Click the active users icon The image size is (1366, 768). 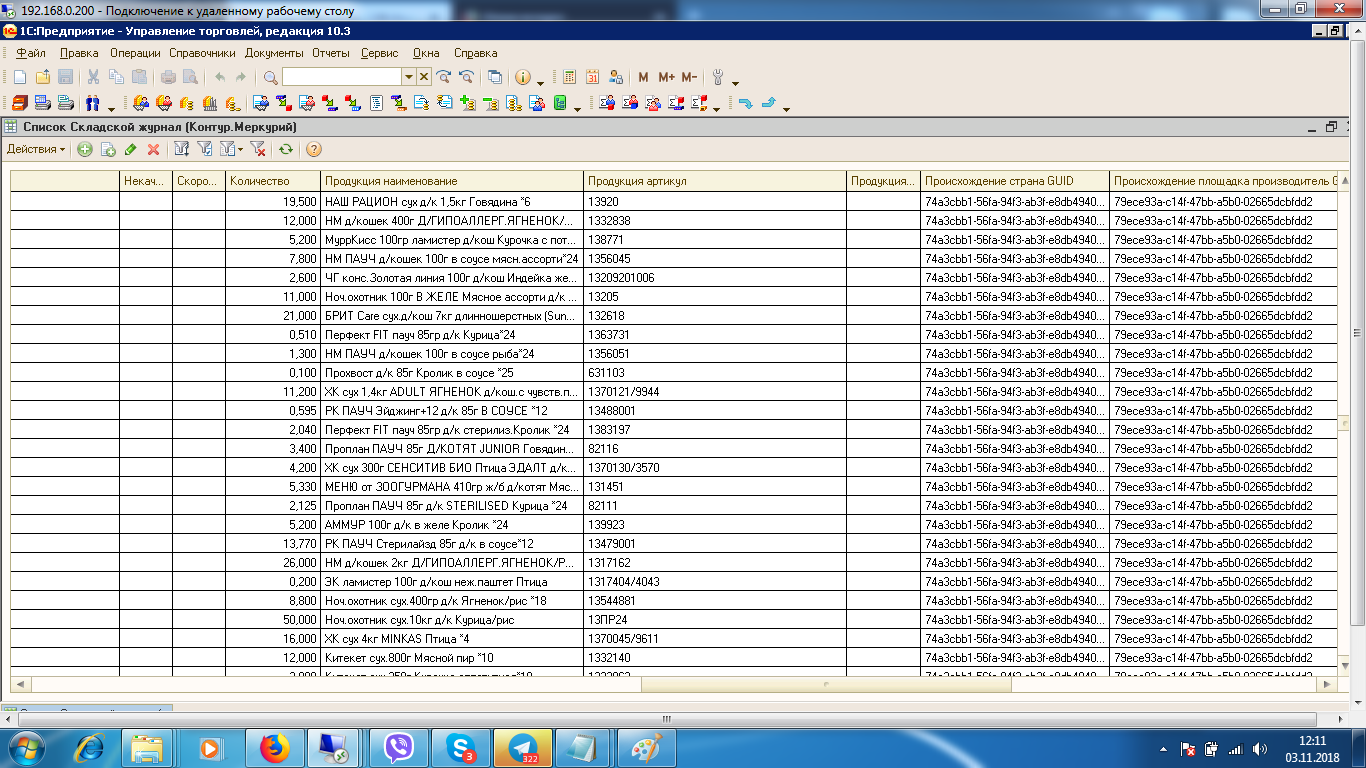(x=615, y=77)
